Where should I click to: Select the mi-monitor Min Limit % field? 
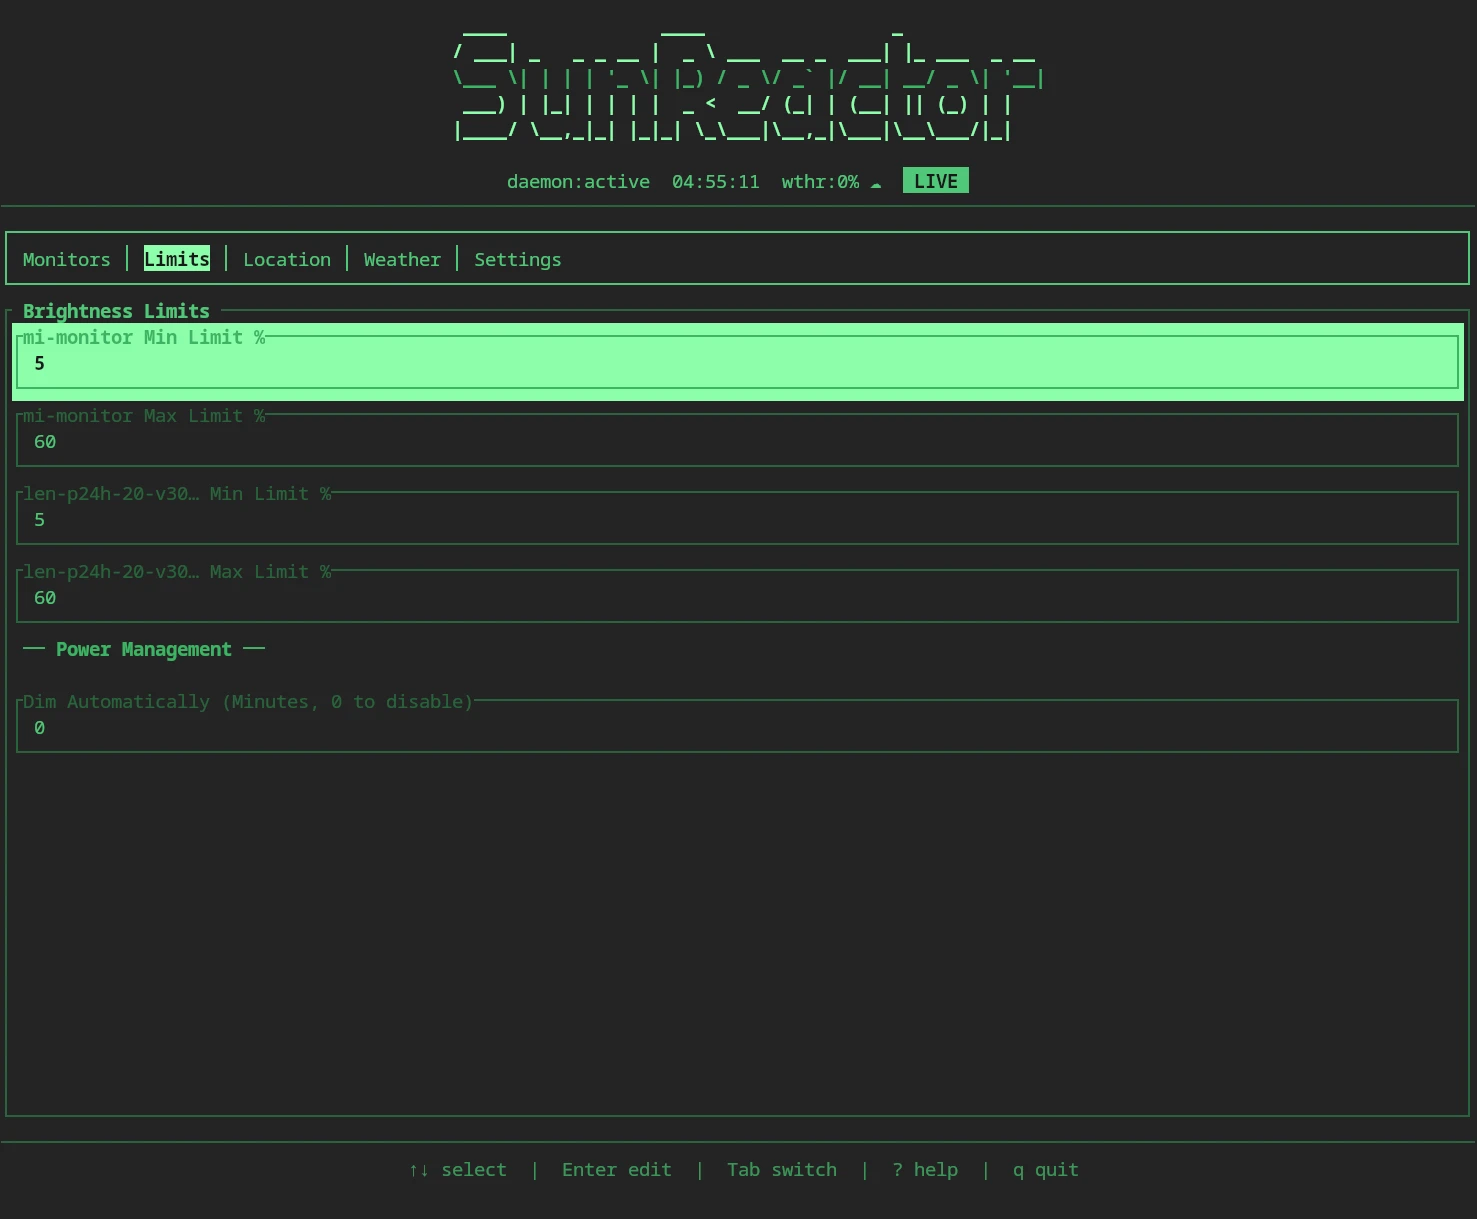tap(738, 362)
